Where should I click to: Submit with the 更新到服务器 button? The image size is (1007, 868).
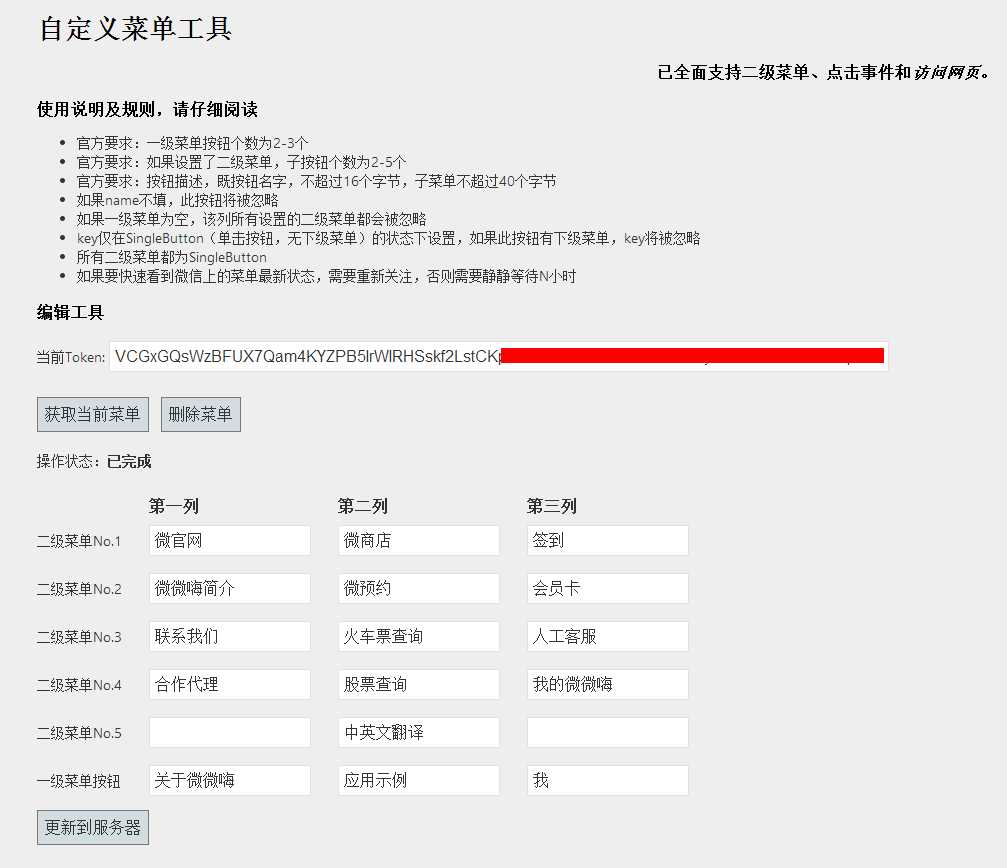[92, 828]
